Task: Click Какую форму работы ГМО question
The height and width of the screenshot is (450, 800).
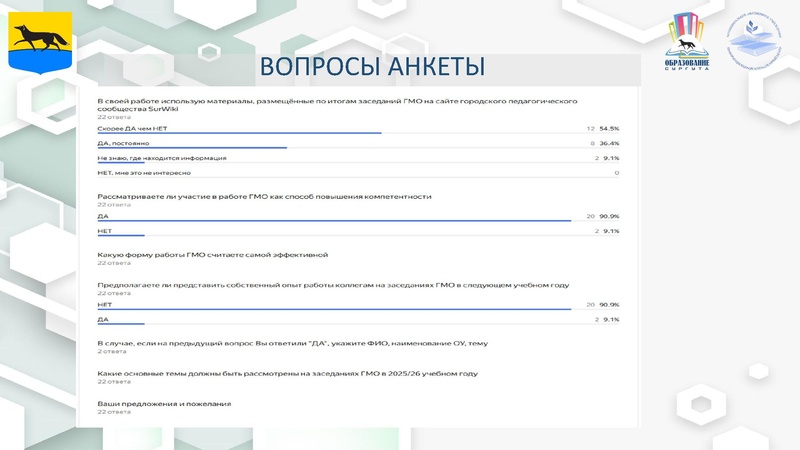Action: pos(213,255)
